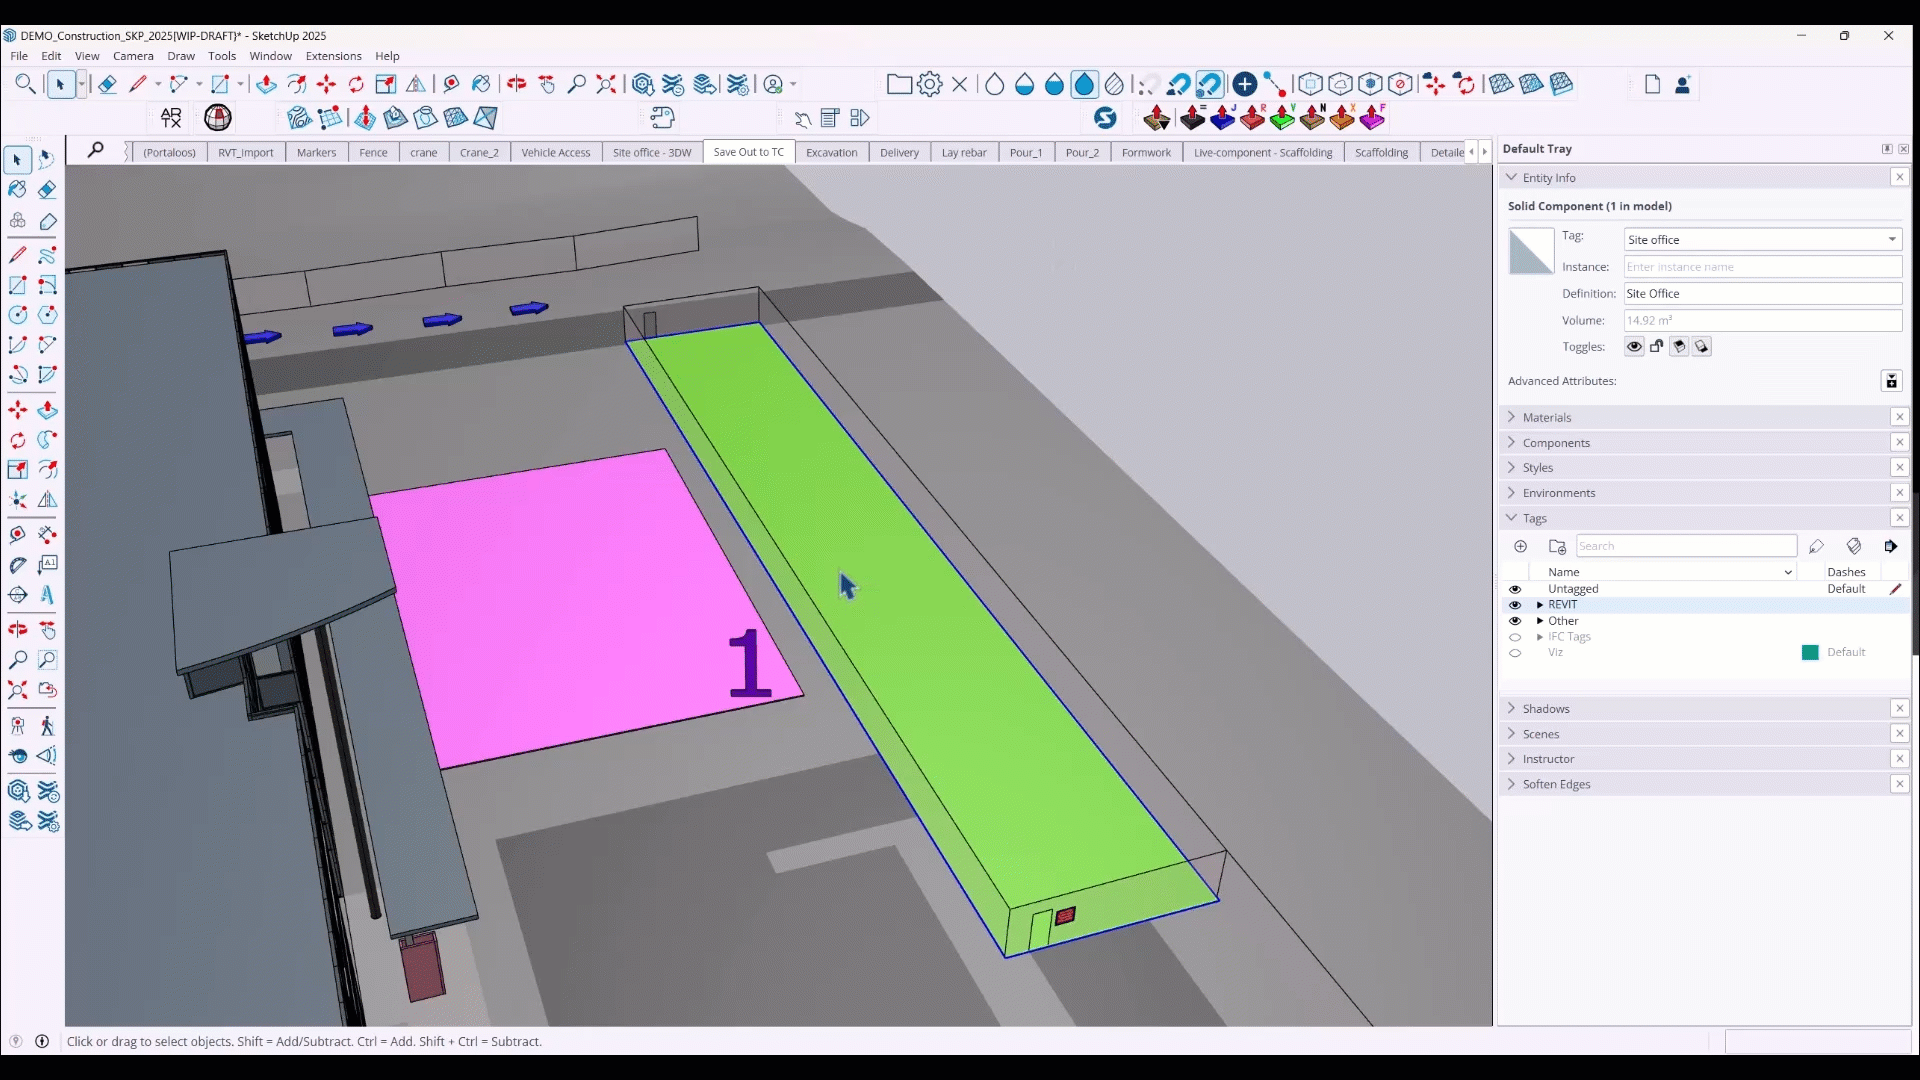The image size is (1920, 1080).
Task: Click the Add Tag plus icon
Action: point(1520,546)
